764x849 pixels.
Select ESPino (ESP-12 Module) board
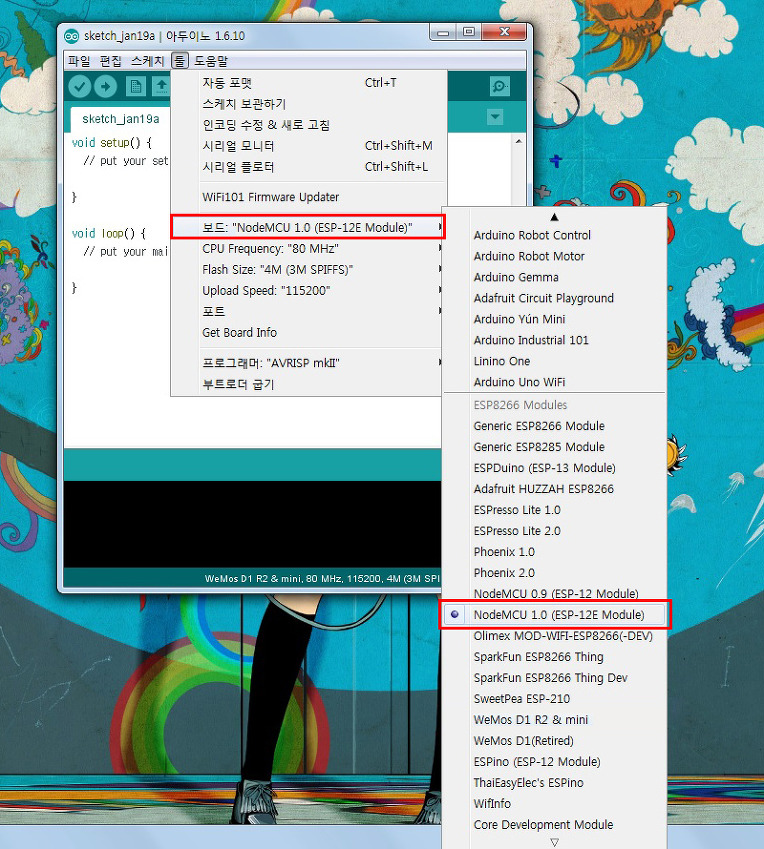pyautogui.click(x=554, y=762)
